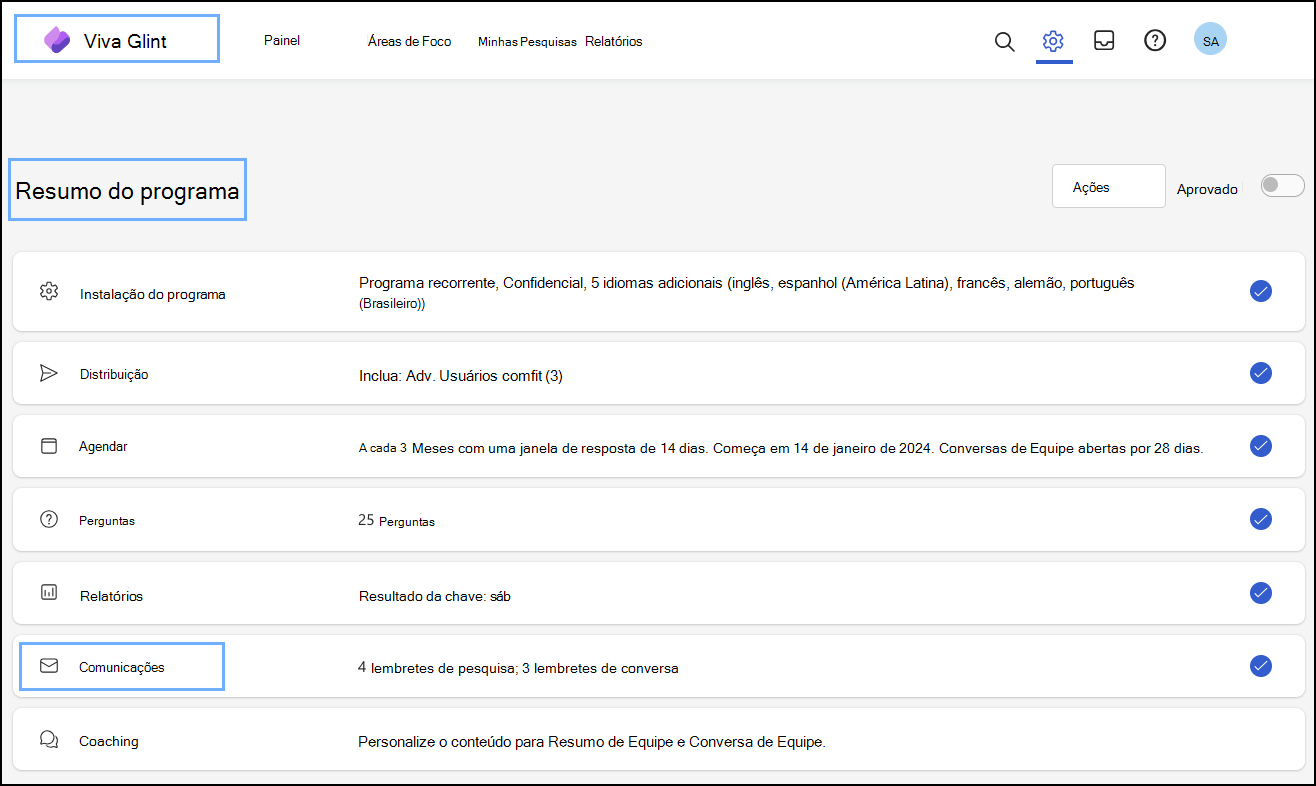Open the SA user avatar

pyautogui.click(x=1210, y=40)
